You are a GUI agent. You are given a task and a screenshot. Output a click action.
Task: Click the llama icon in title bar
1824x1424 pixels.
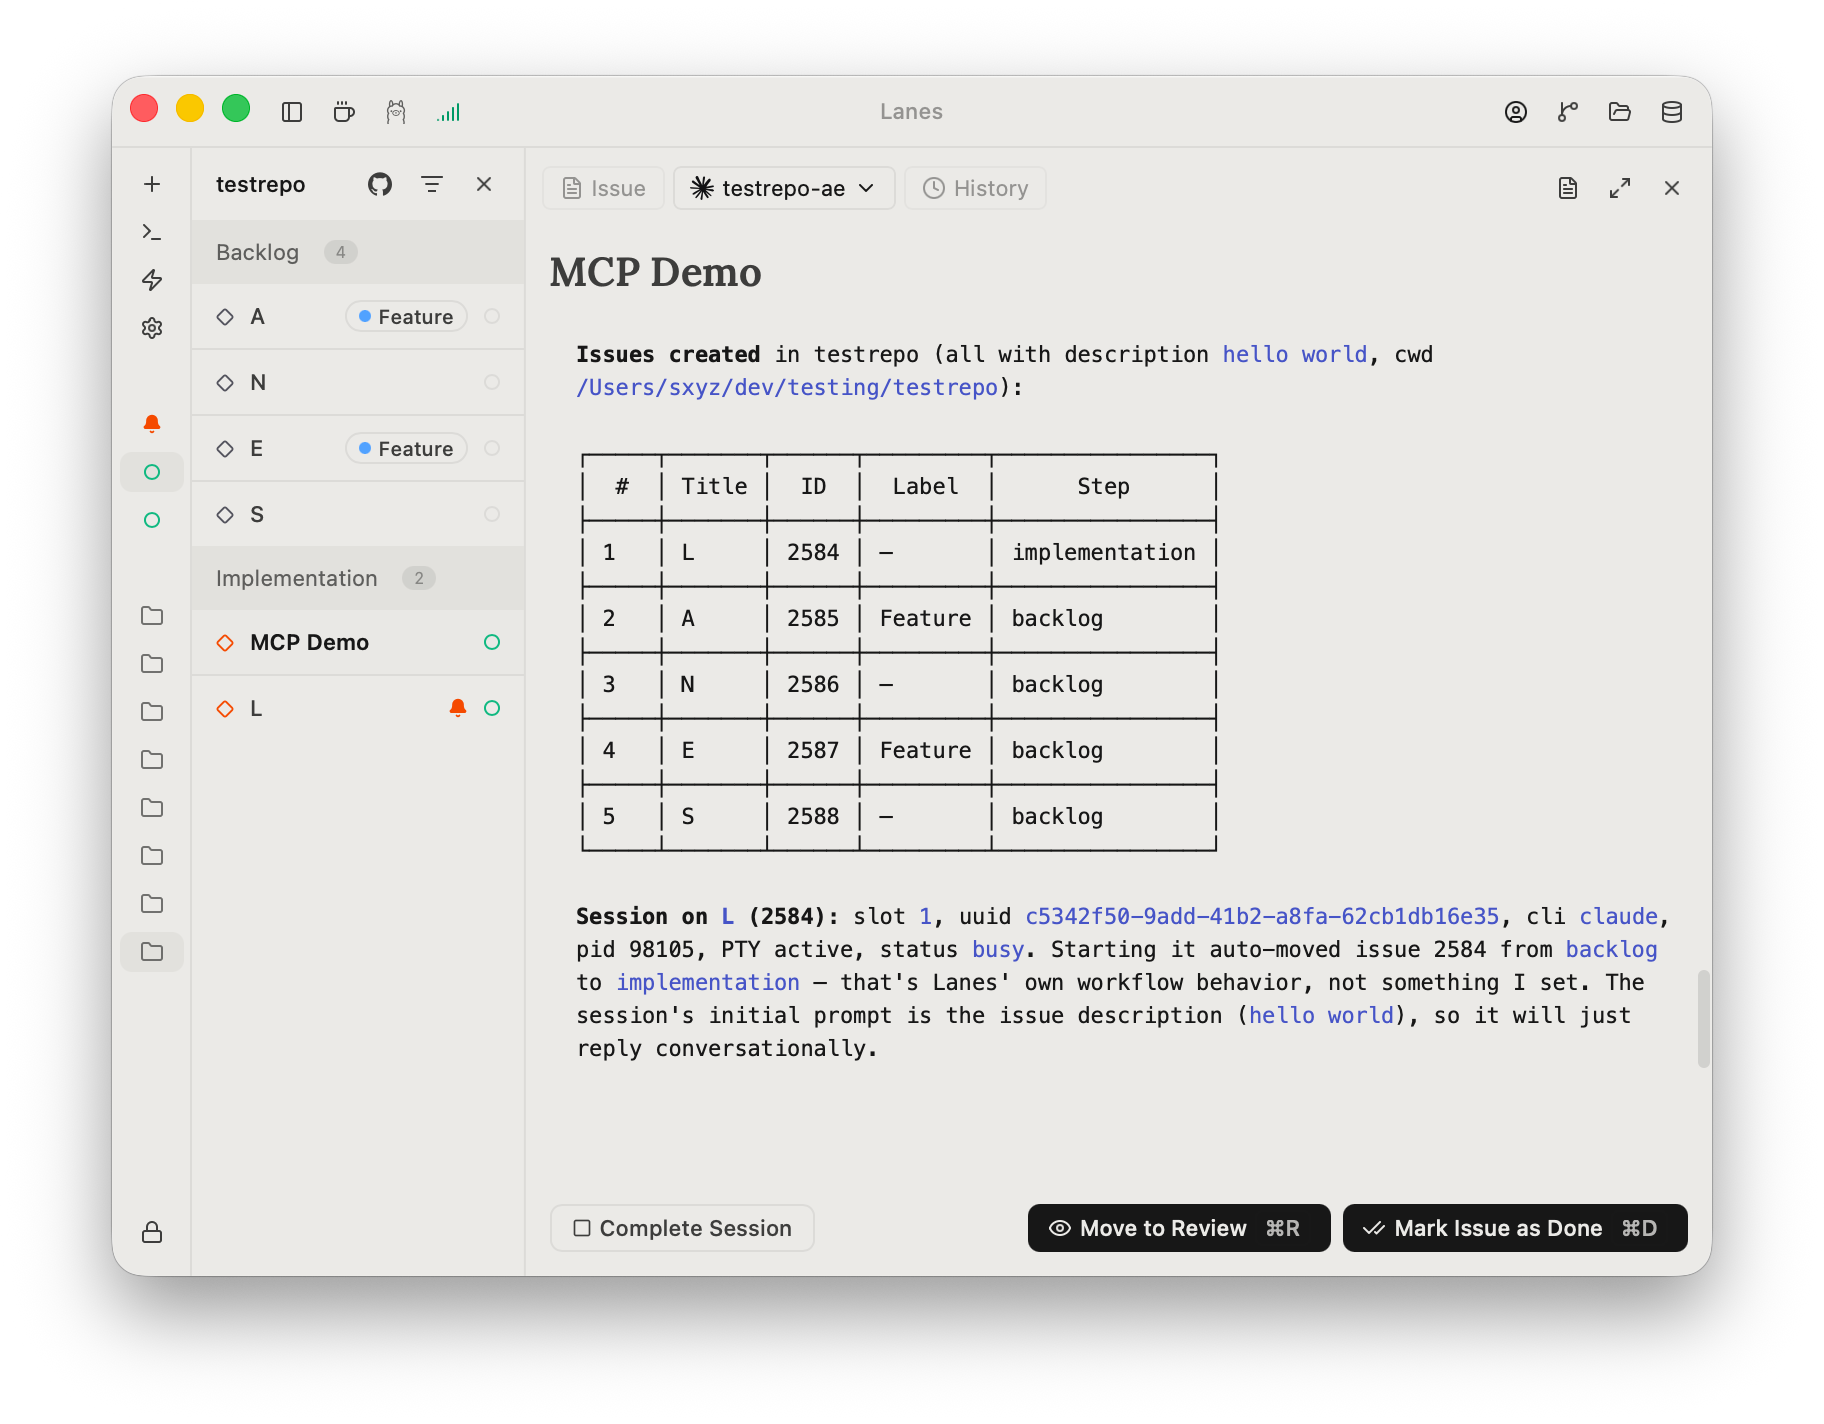(x=396, y=112)
